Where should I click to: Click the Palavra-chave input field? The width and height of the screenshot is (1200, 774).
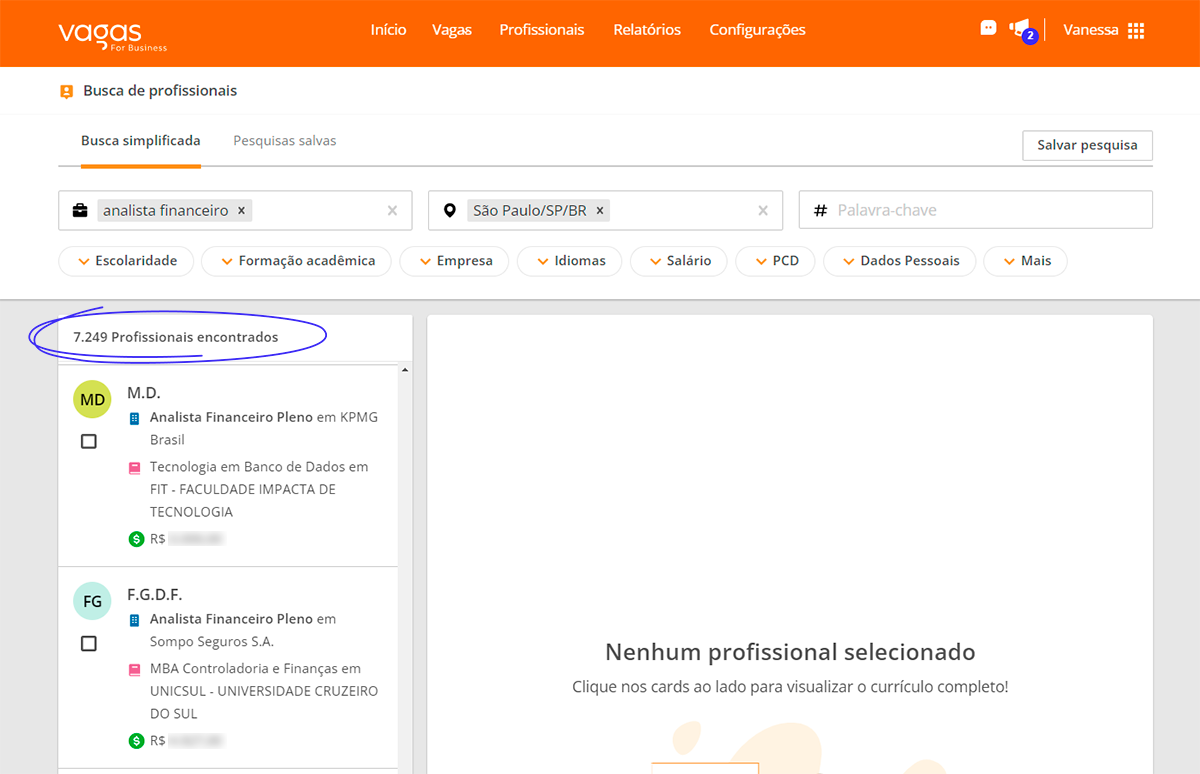(975, 210)
